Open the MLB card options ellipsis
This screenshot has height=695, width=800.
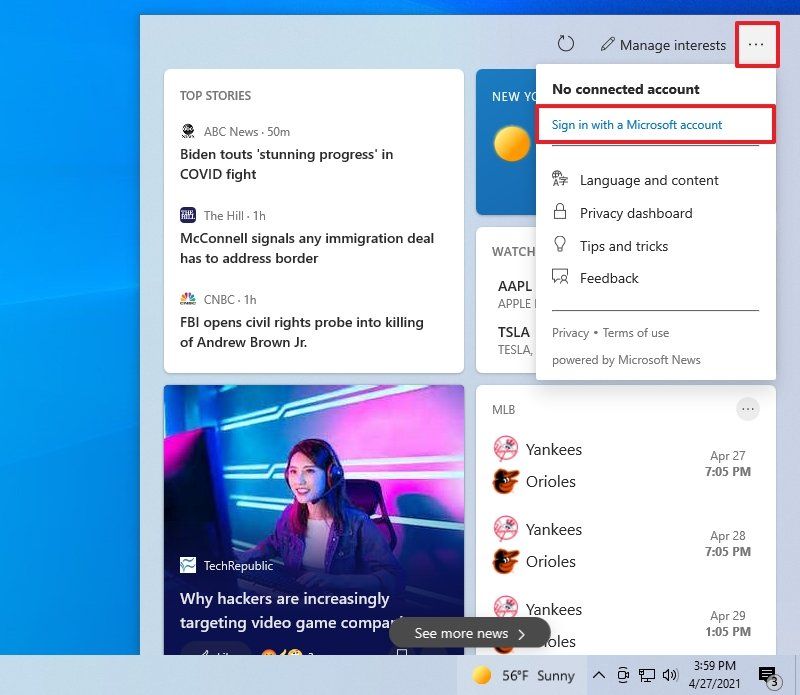tap(748, 409)
